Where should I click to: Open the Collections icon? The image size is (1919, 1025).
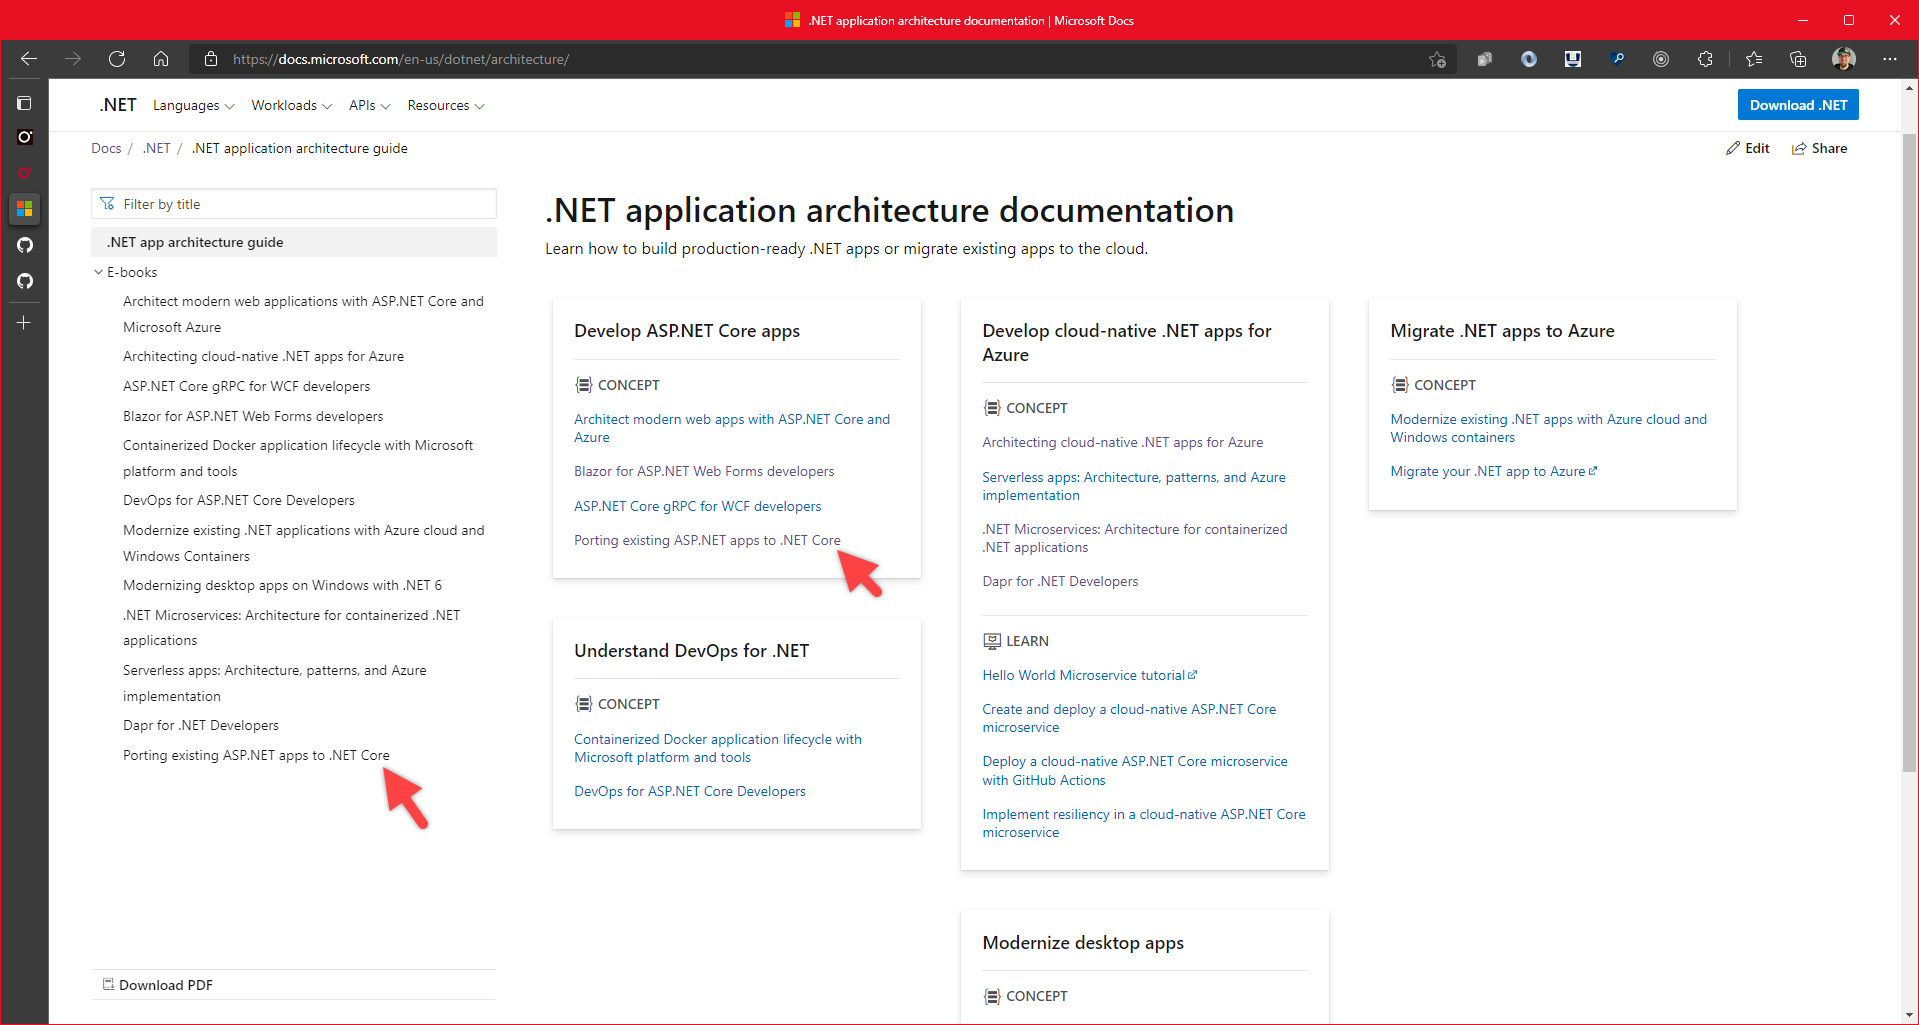(x=1798, y=60)
